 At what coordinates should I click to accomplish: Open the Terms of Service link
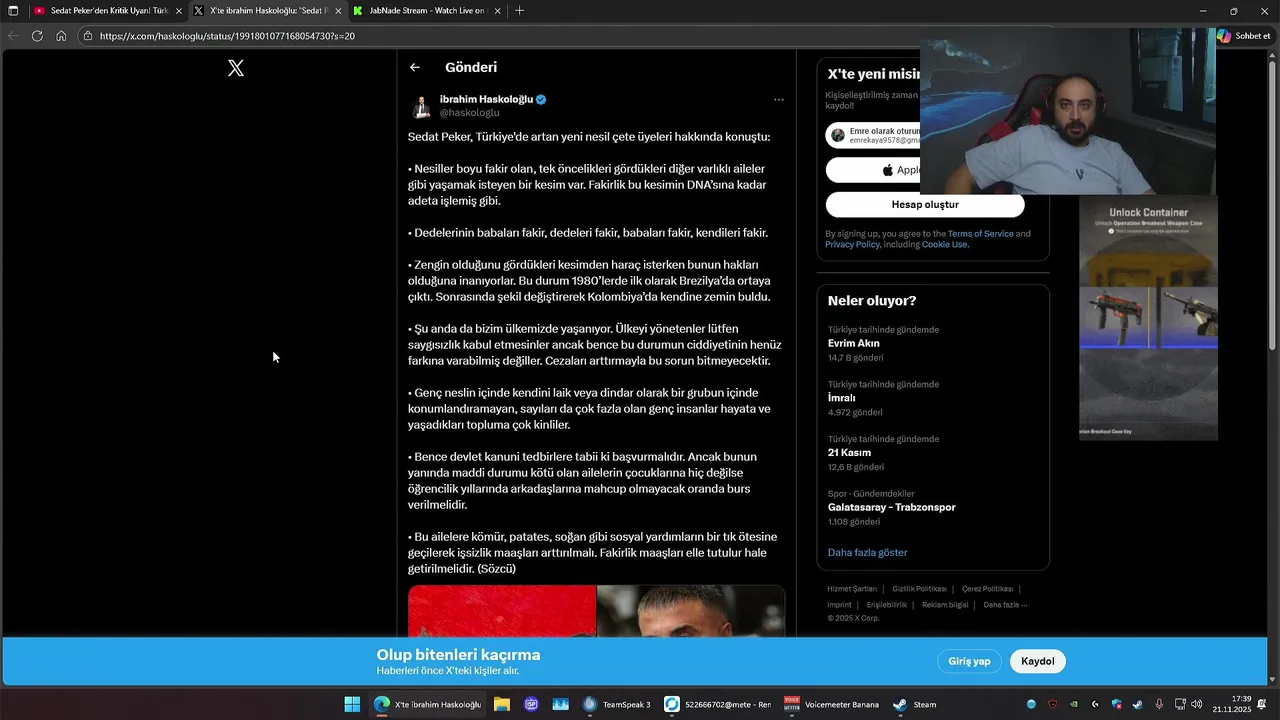pos(980,234)
